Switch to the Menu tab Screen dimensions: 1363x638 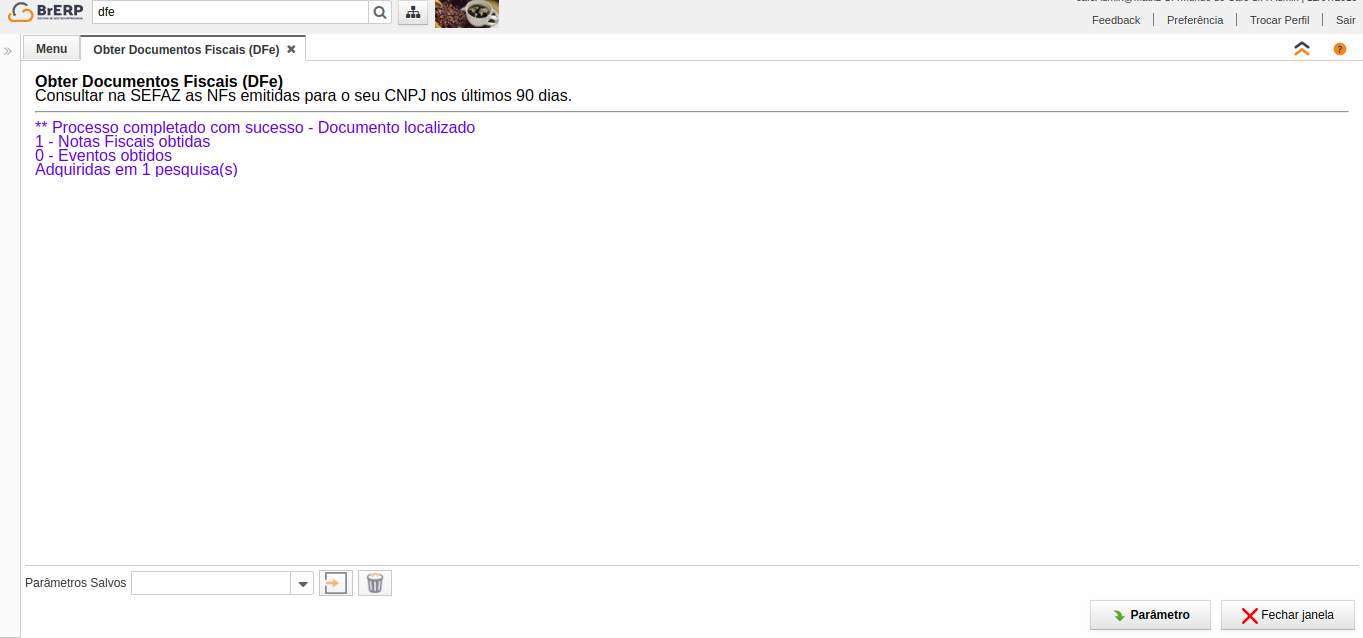click(x=52, y=49)
